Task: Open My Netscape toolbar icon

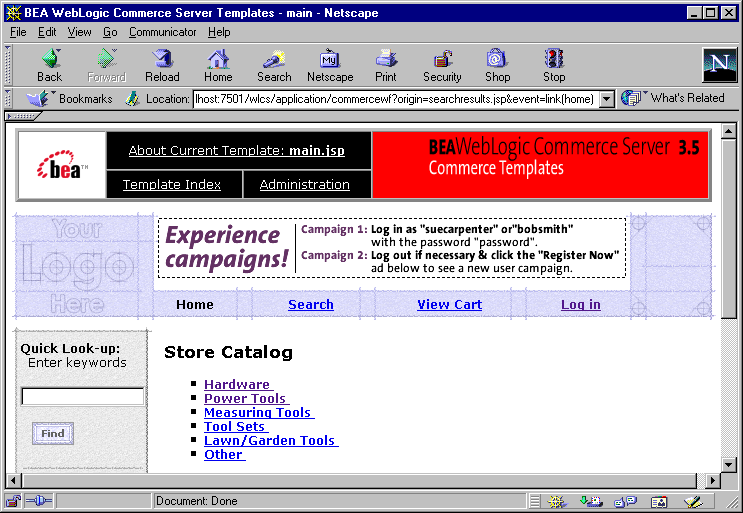Action: 330,65
